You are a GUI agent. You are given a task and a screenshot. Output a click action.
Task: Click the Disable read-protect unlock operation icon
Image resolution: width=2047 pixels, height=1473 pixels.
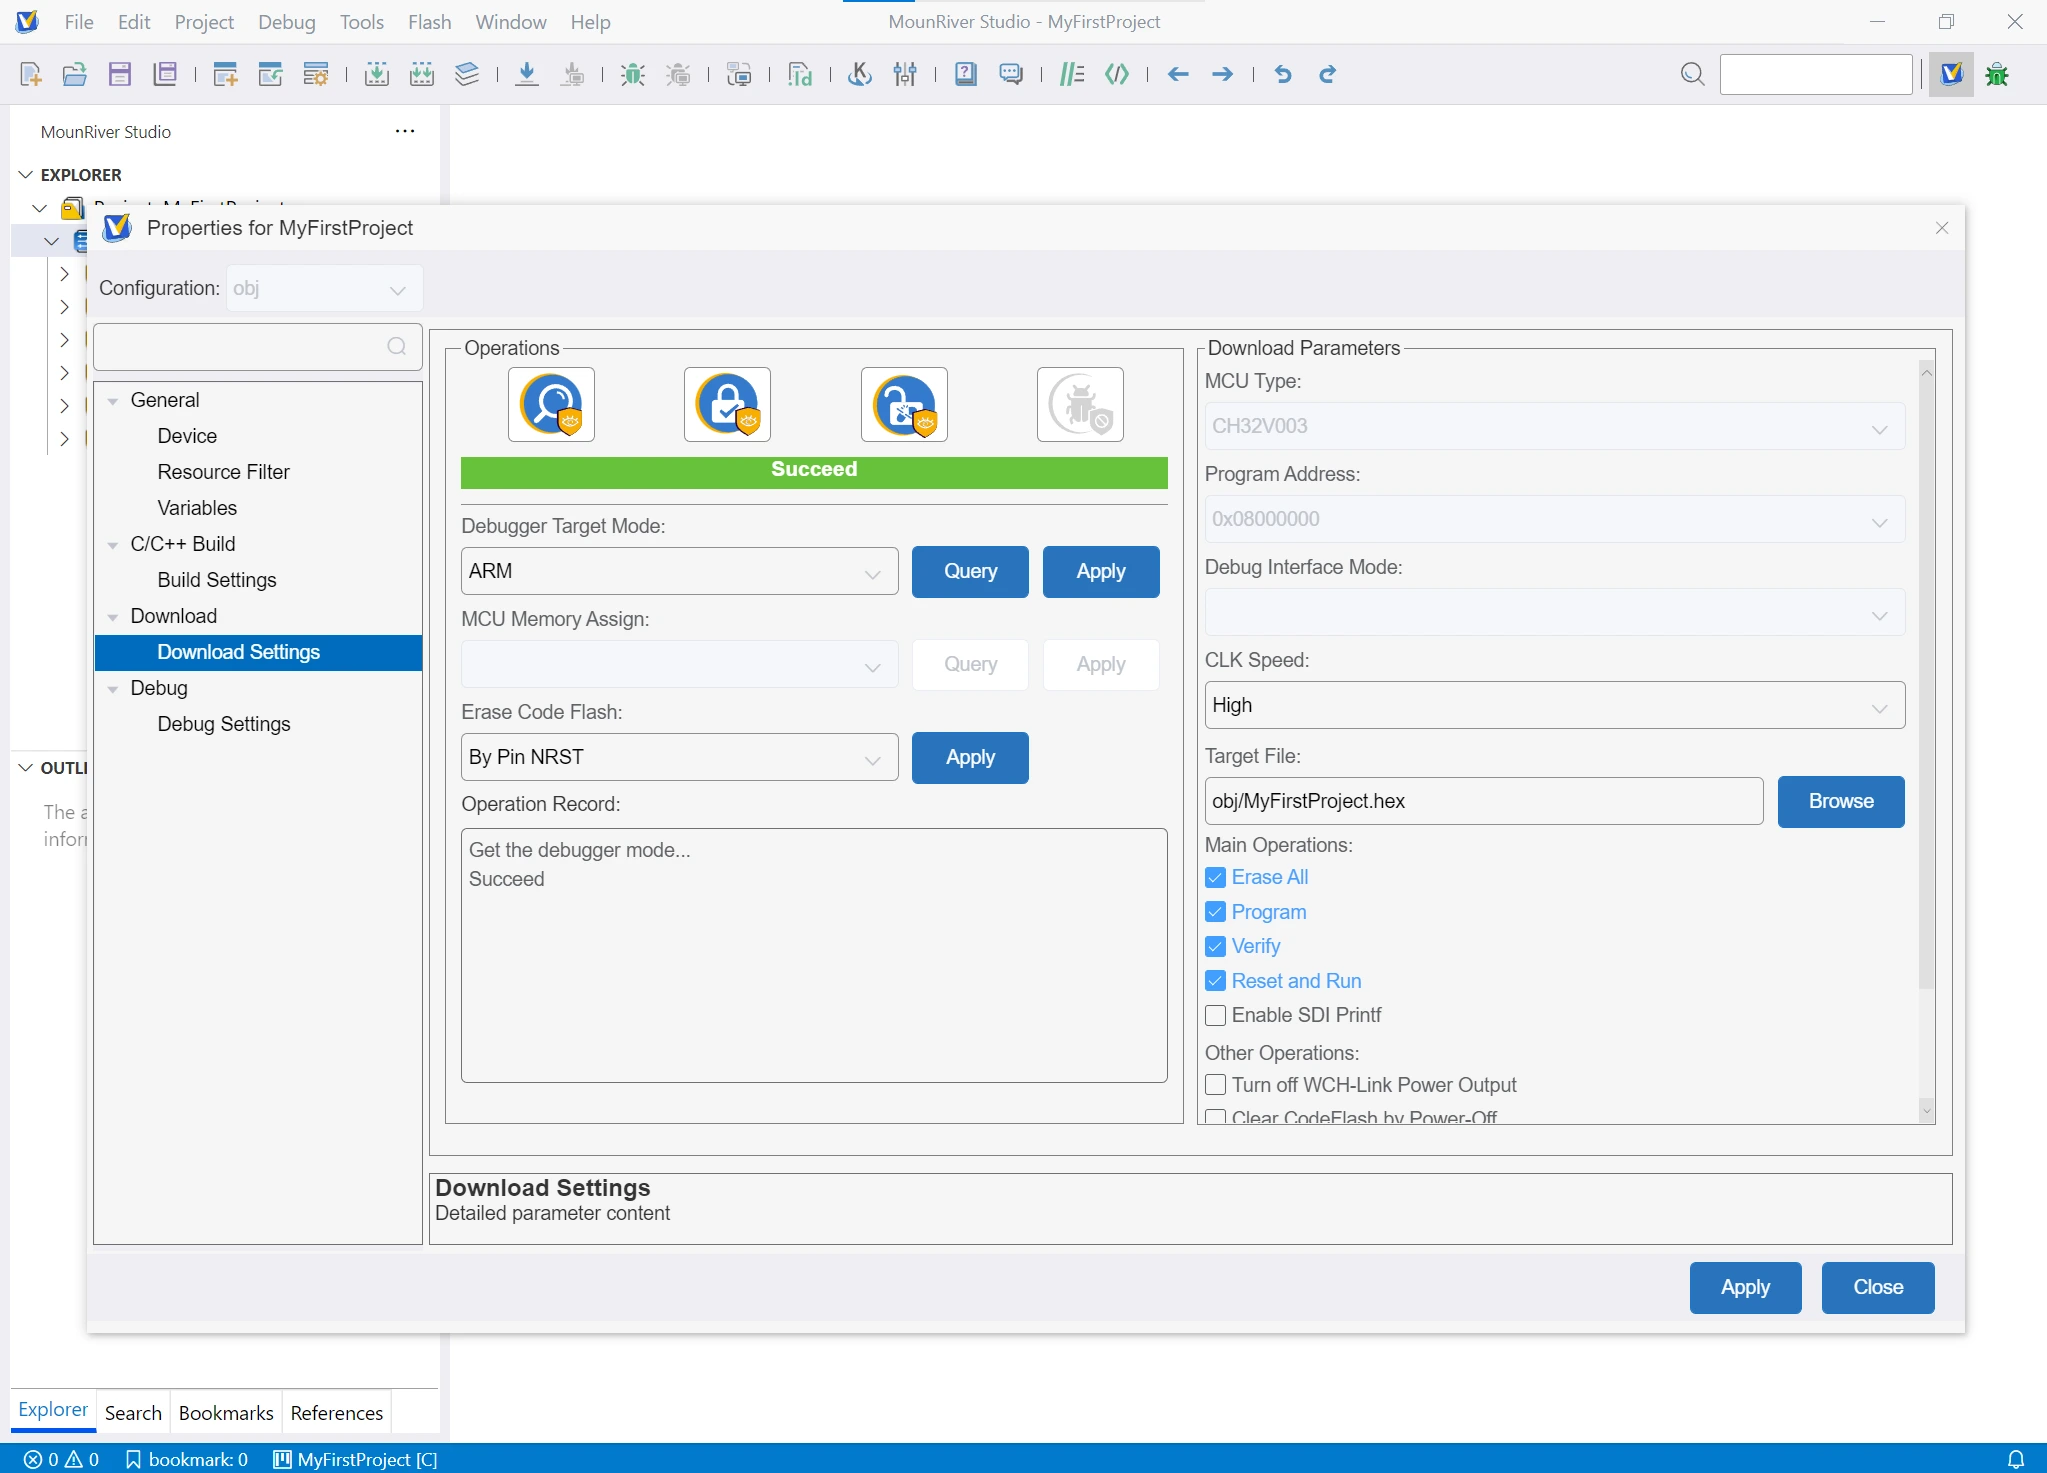pos(904,405)
